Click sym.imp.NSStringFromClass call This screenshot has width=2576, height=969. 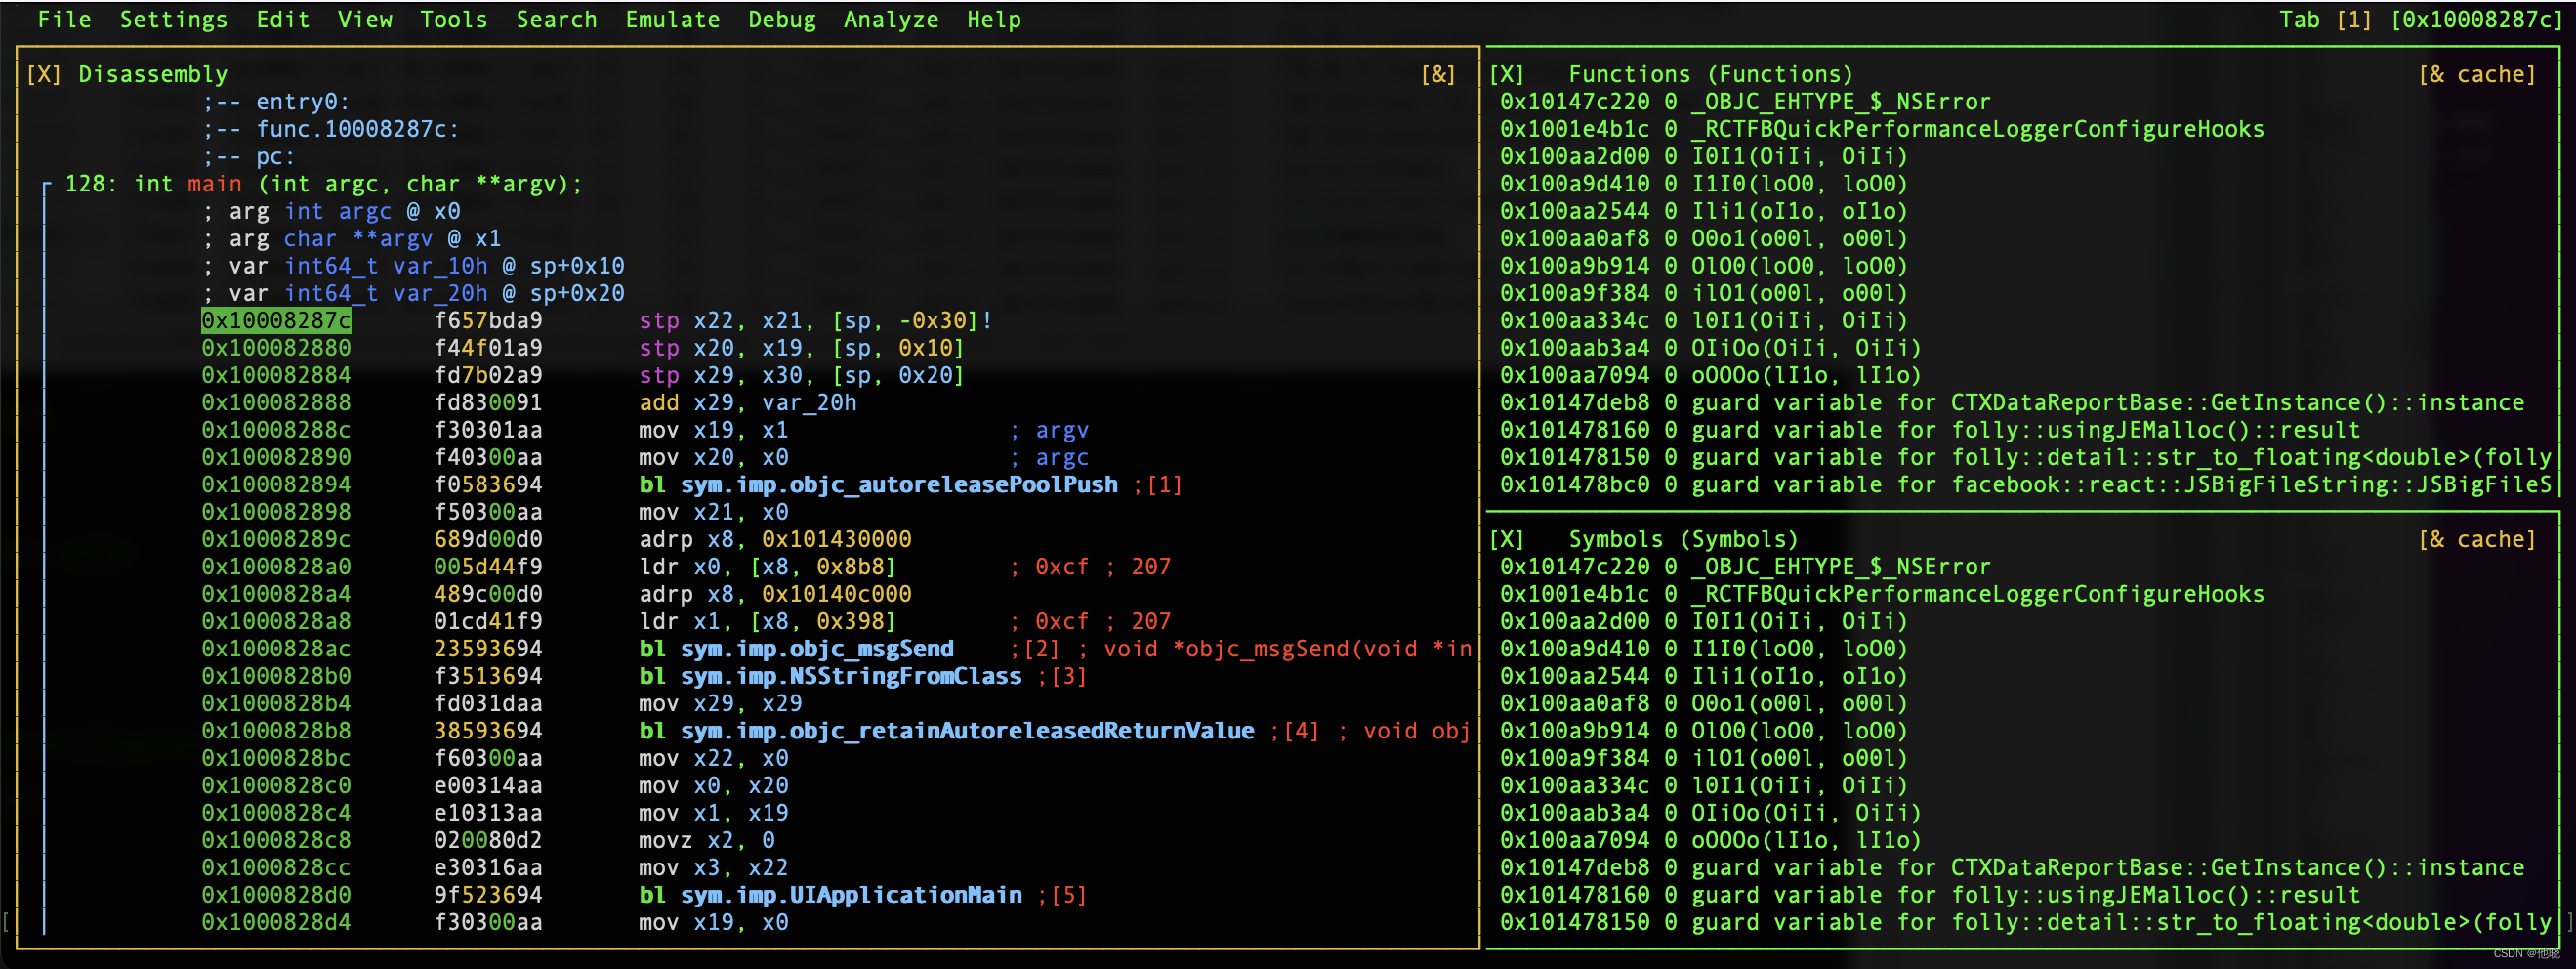[851, 676]
